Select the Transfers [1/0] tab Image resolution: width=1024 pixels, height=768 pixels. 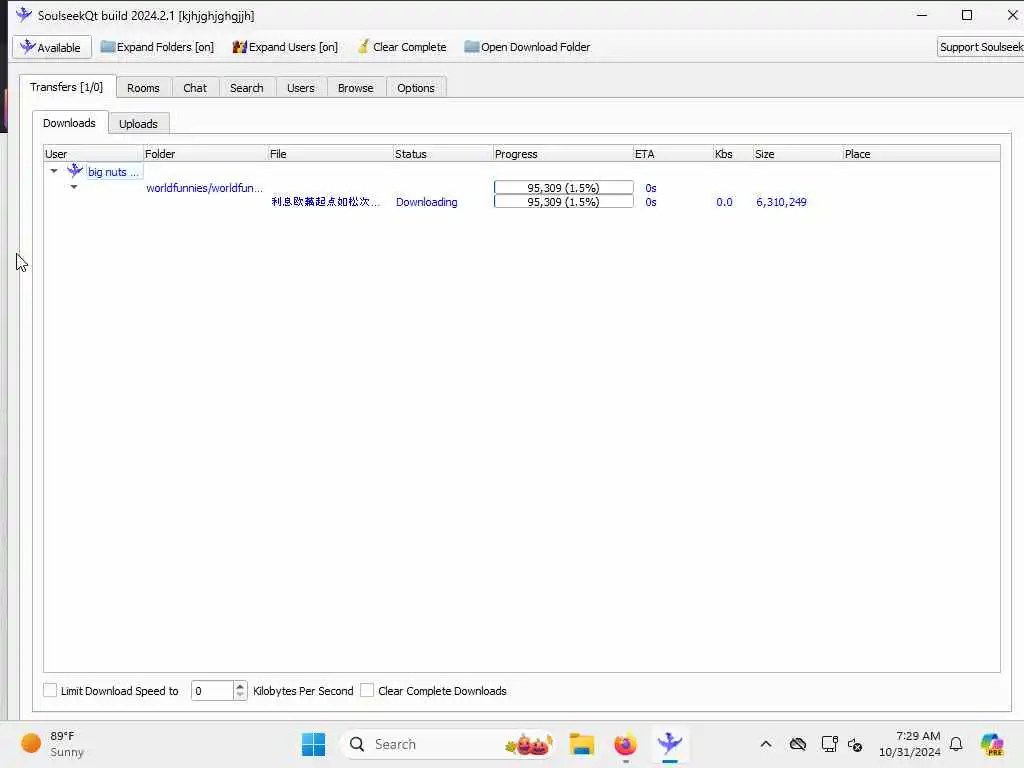pos(67,87)
